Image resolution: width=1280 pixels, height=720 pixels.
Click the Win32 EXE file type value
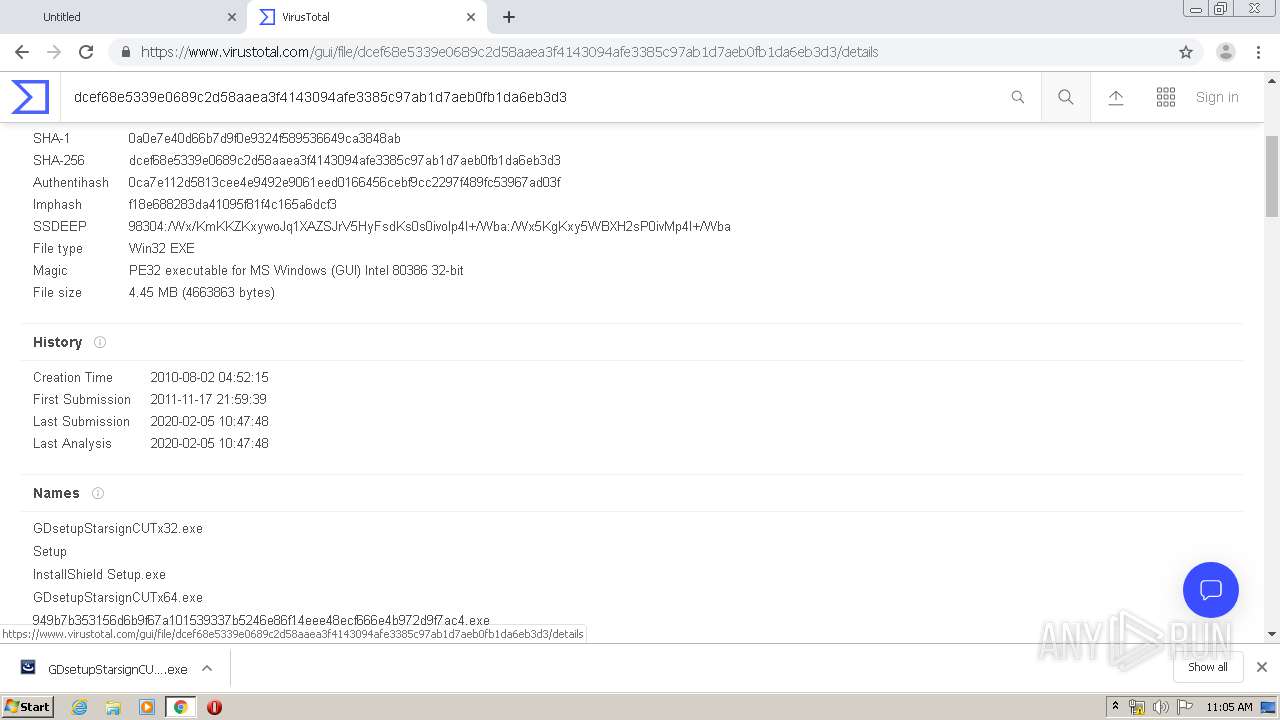161,248
